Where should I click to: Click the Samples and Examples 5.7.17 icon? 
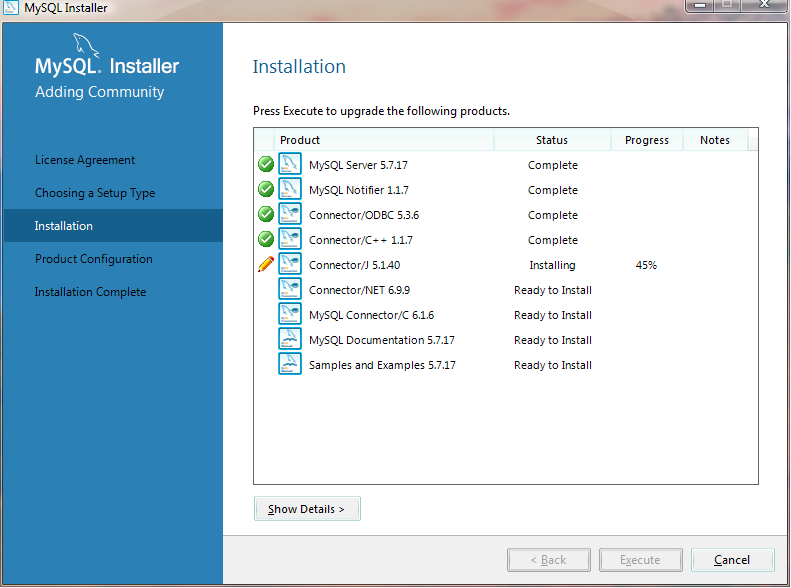[290, 364]
